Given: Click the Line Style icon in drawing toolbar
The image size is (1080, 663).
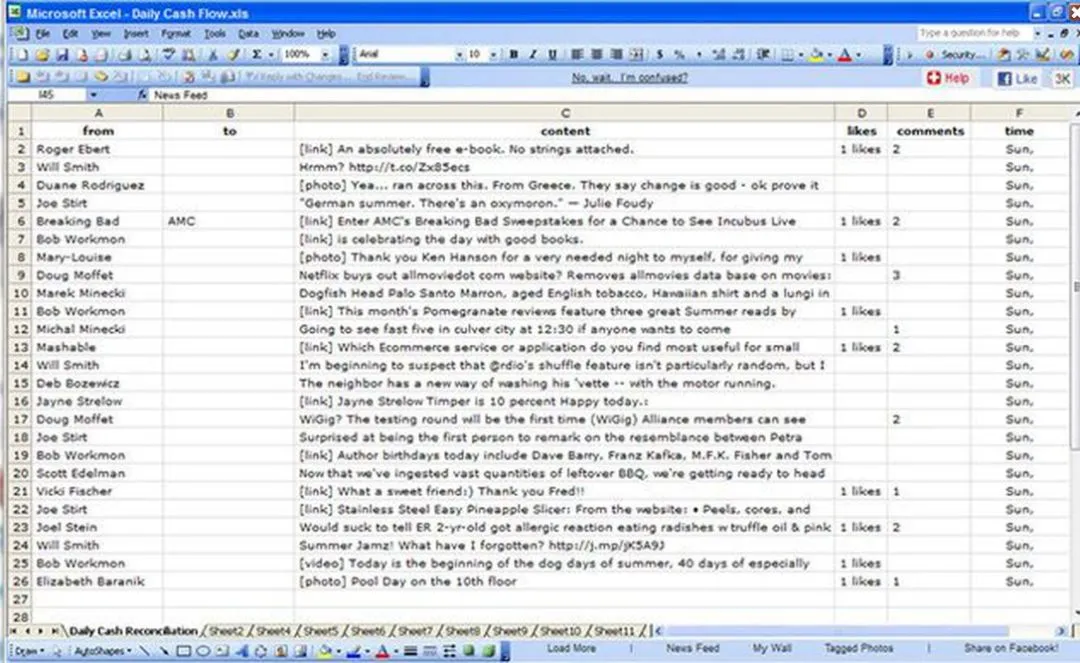Looking at the screenshot, I should [x=410, y=651].
